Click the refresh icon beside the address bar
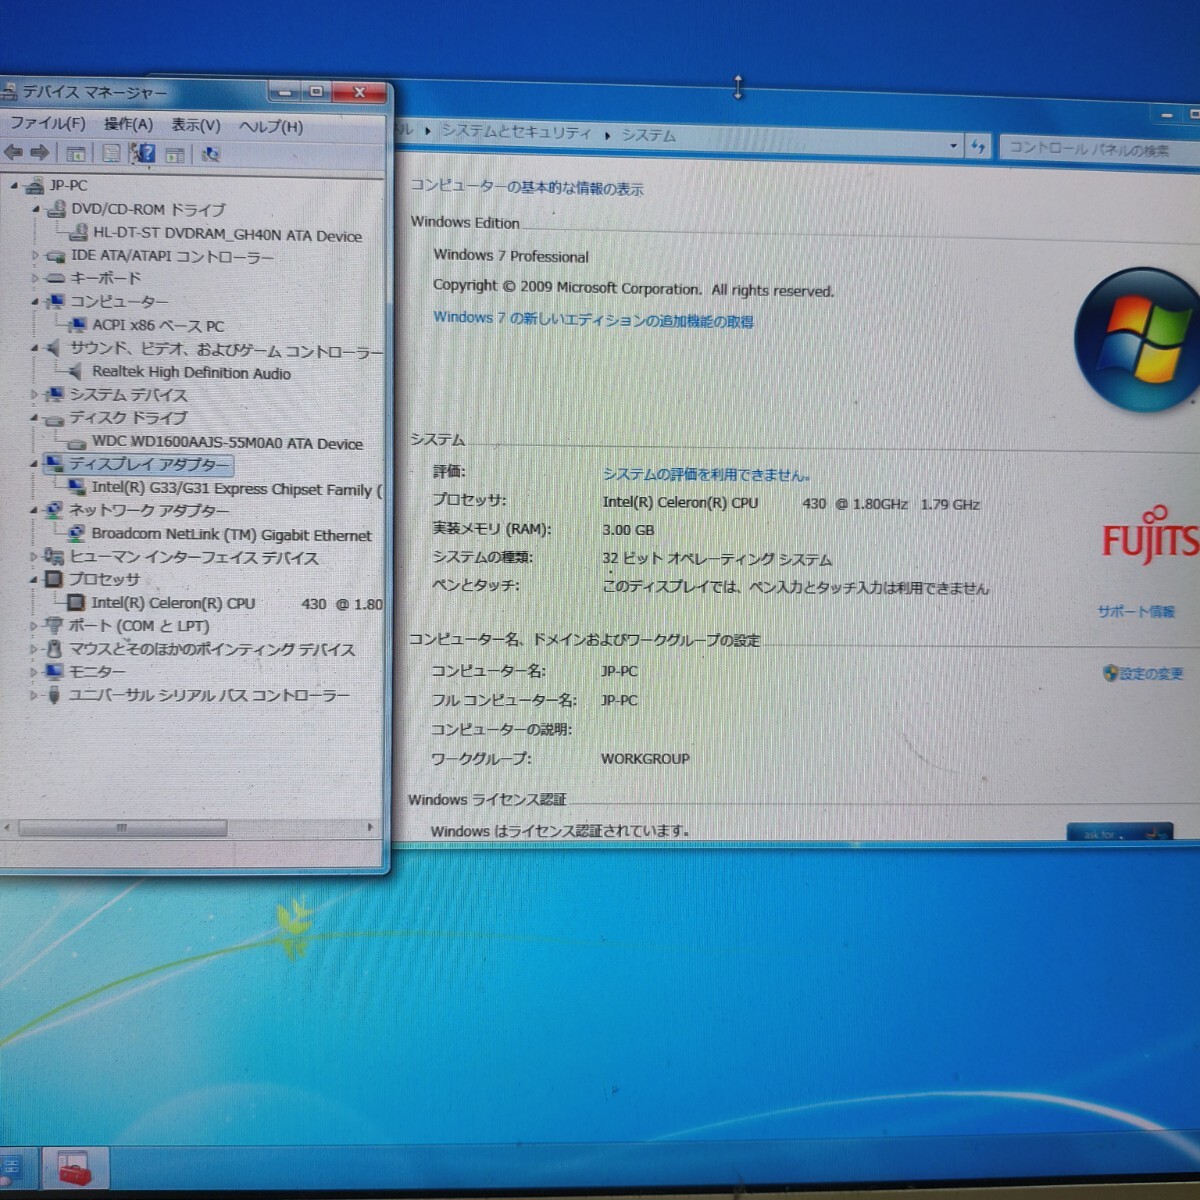Screen dimensions: 1200x1200 pyautogui.click(x=978, y=147)
